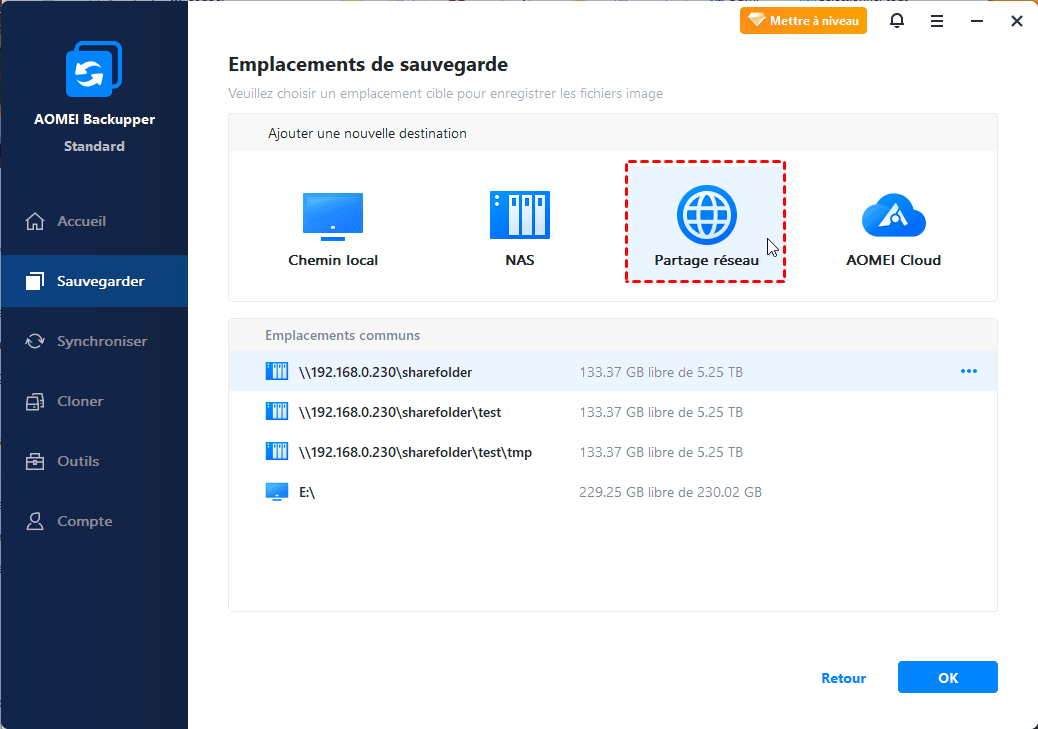Open the Accueil home section
Image resolution: width=1038 pixels, height=729 pixels.
click(x=94, y=221)
